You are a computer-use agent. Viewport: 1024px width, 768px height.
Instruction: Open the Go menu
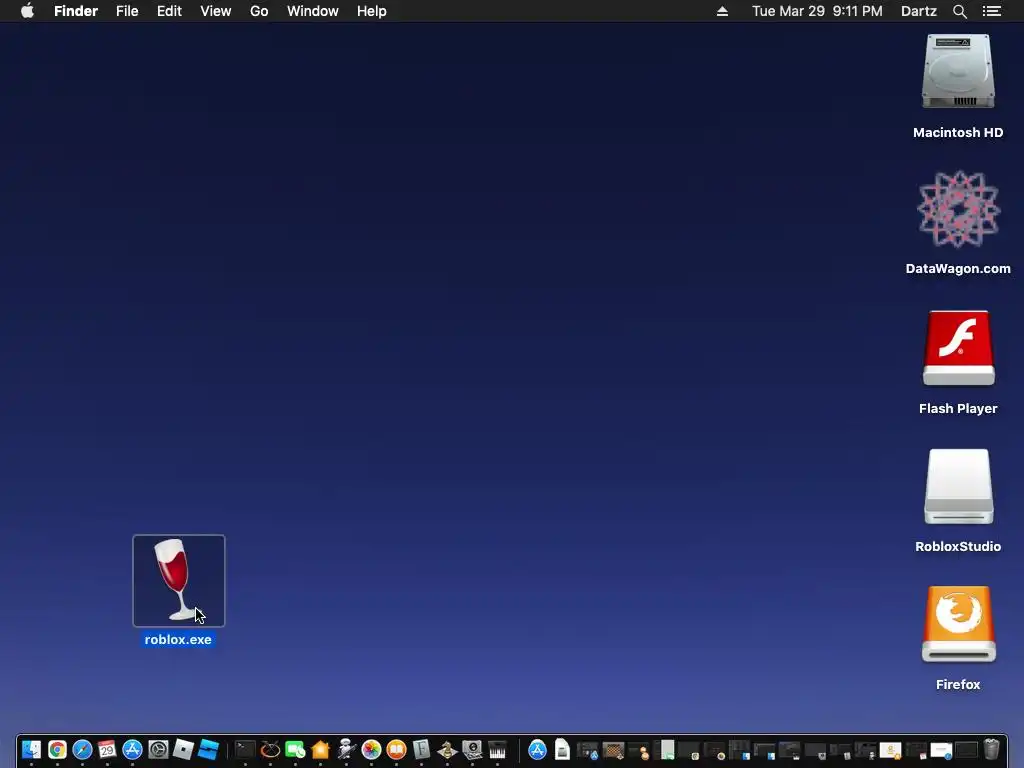coord(259,11)
